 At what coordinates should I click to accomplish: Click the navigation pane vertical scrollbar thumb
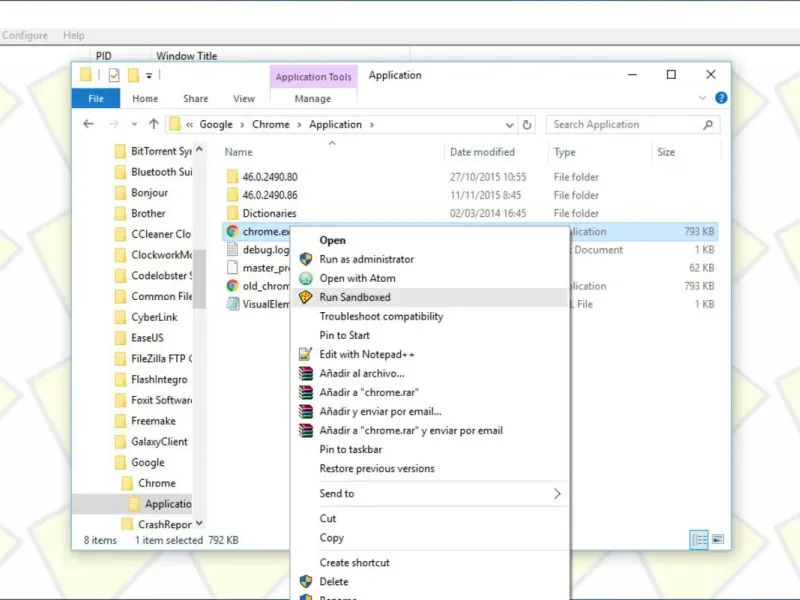coord(199,279)
